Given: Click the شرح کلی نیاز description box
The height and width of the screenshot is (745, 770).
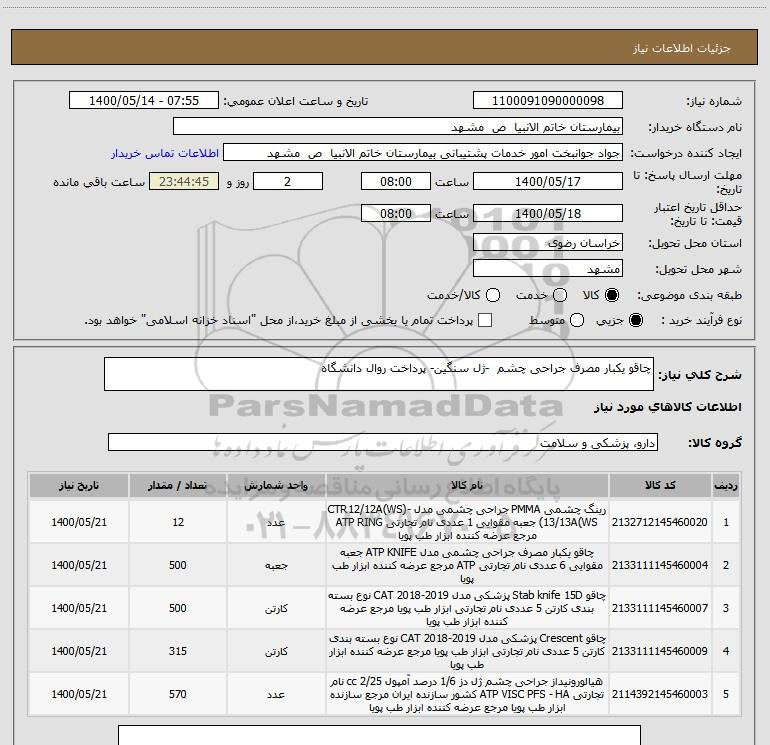Looking at the screenshot, I should coord(379,374).
